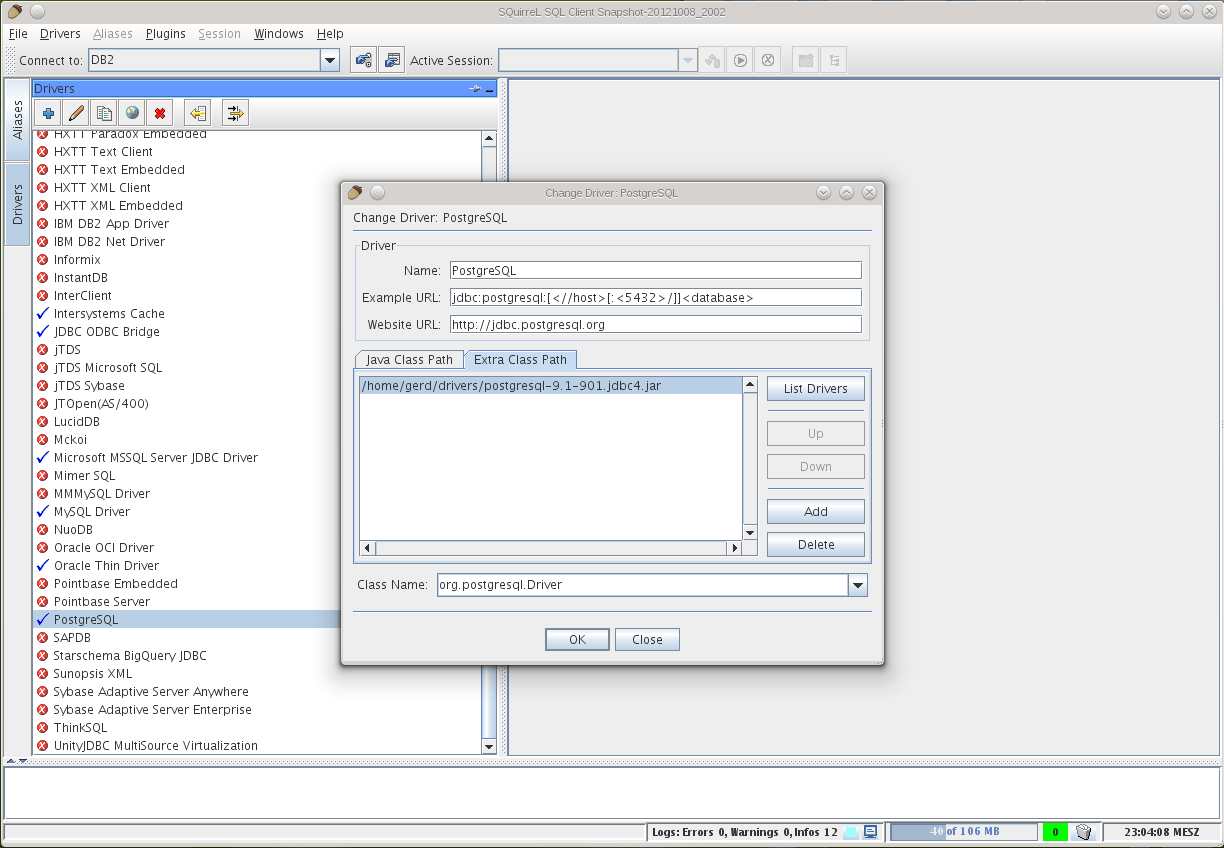
Task: Open the Connect to database dropdown
Action: coord(329,59)
